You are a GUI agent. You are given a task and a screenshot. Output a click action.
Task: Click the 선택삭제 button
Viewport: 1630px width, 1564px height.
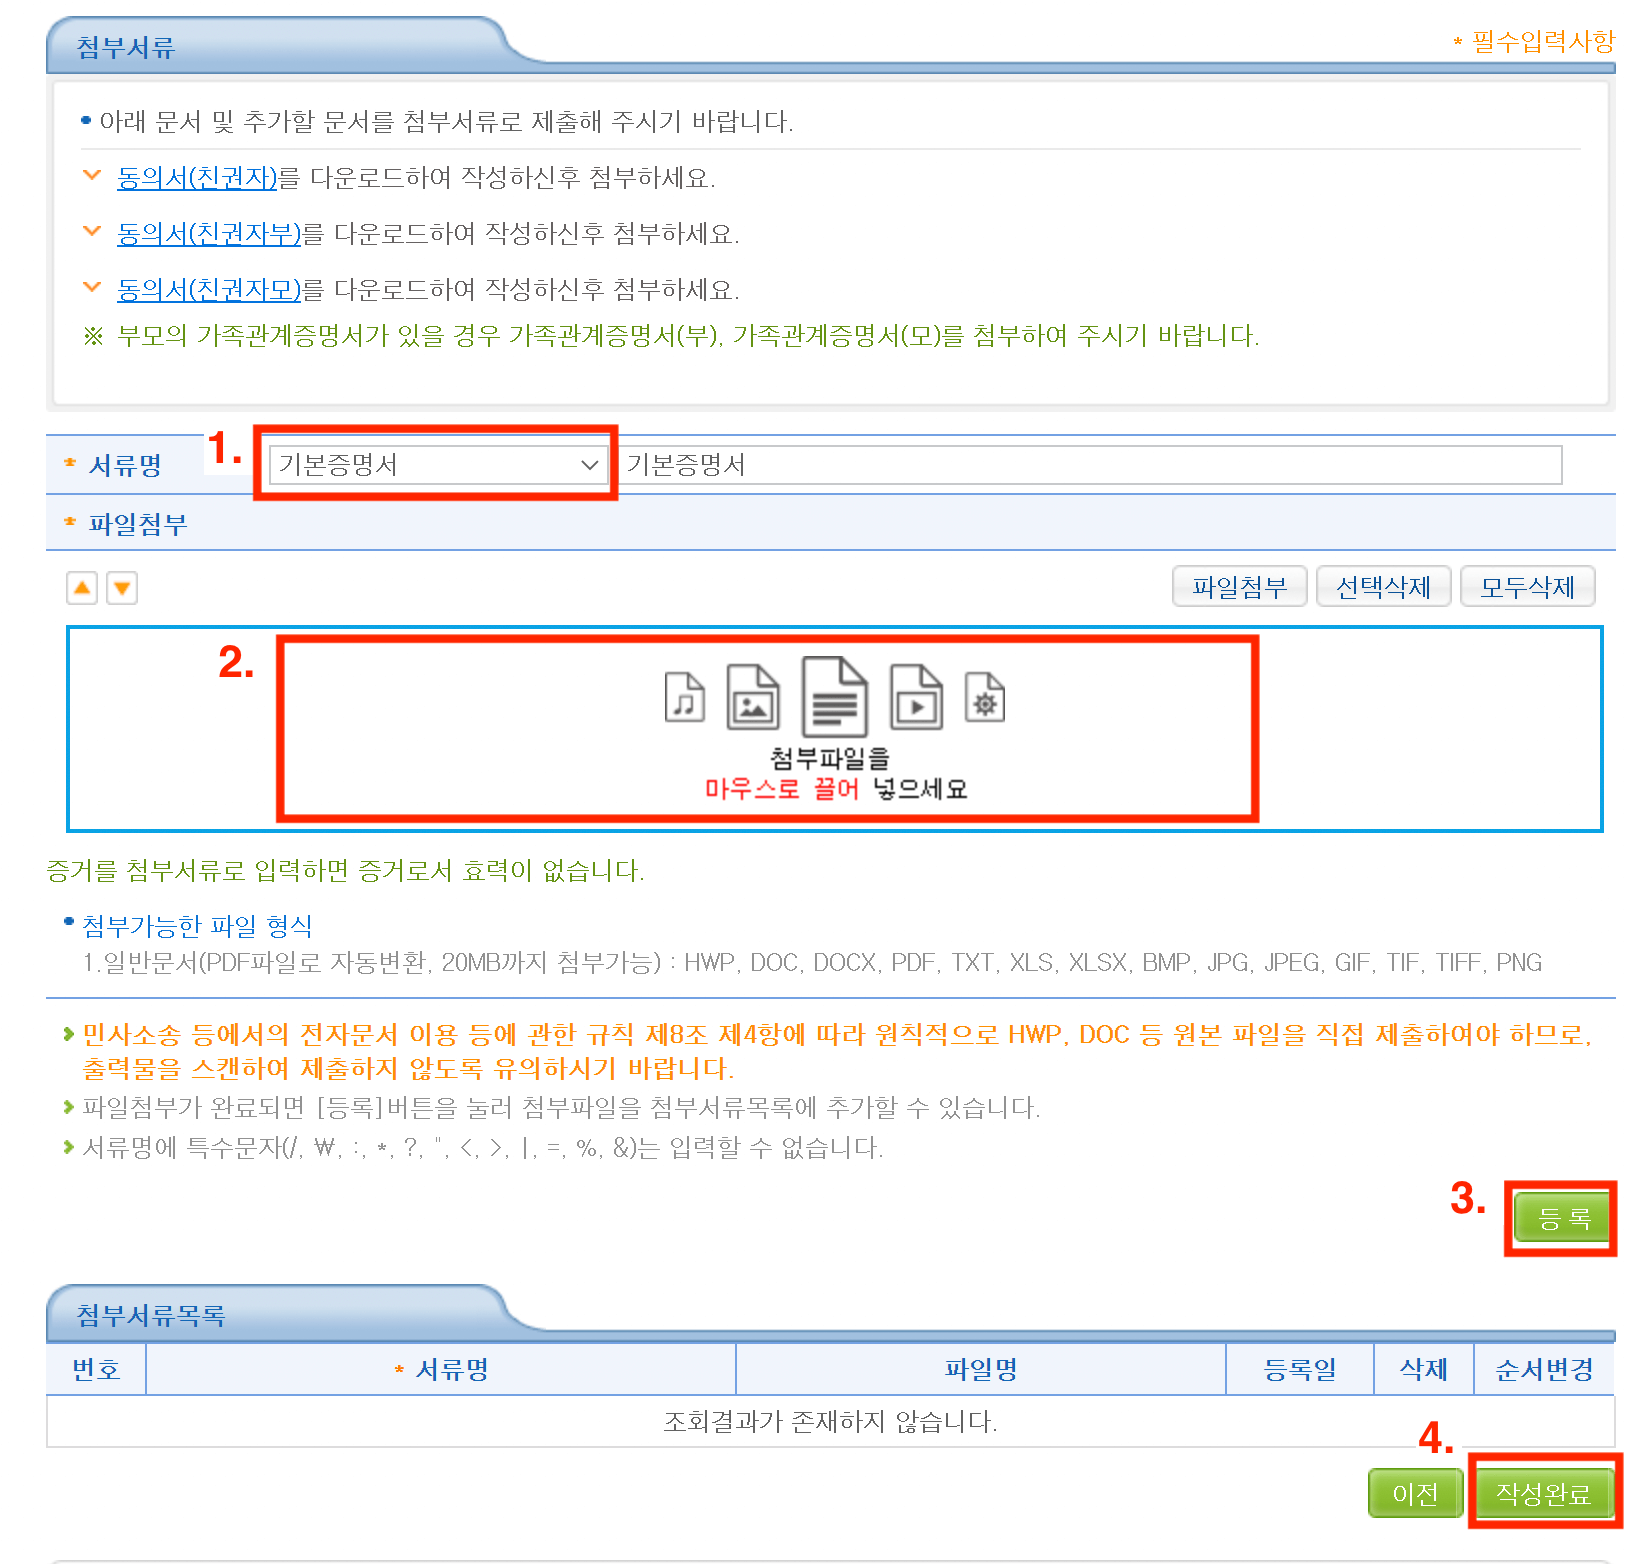click(x=1383, y=587)
